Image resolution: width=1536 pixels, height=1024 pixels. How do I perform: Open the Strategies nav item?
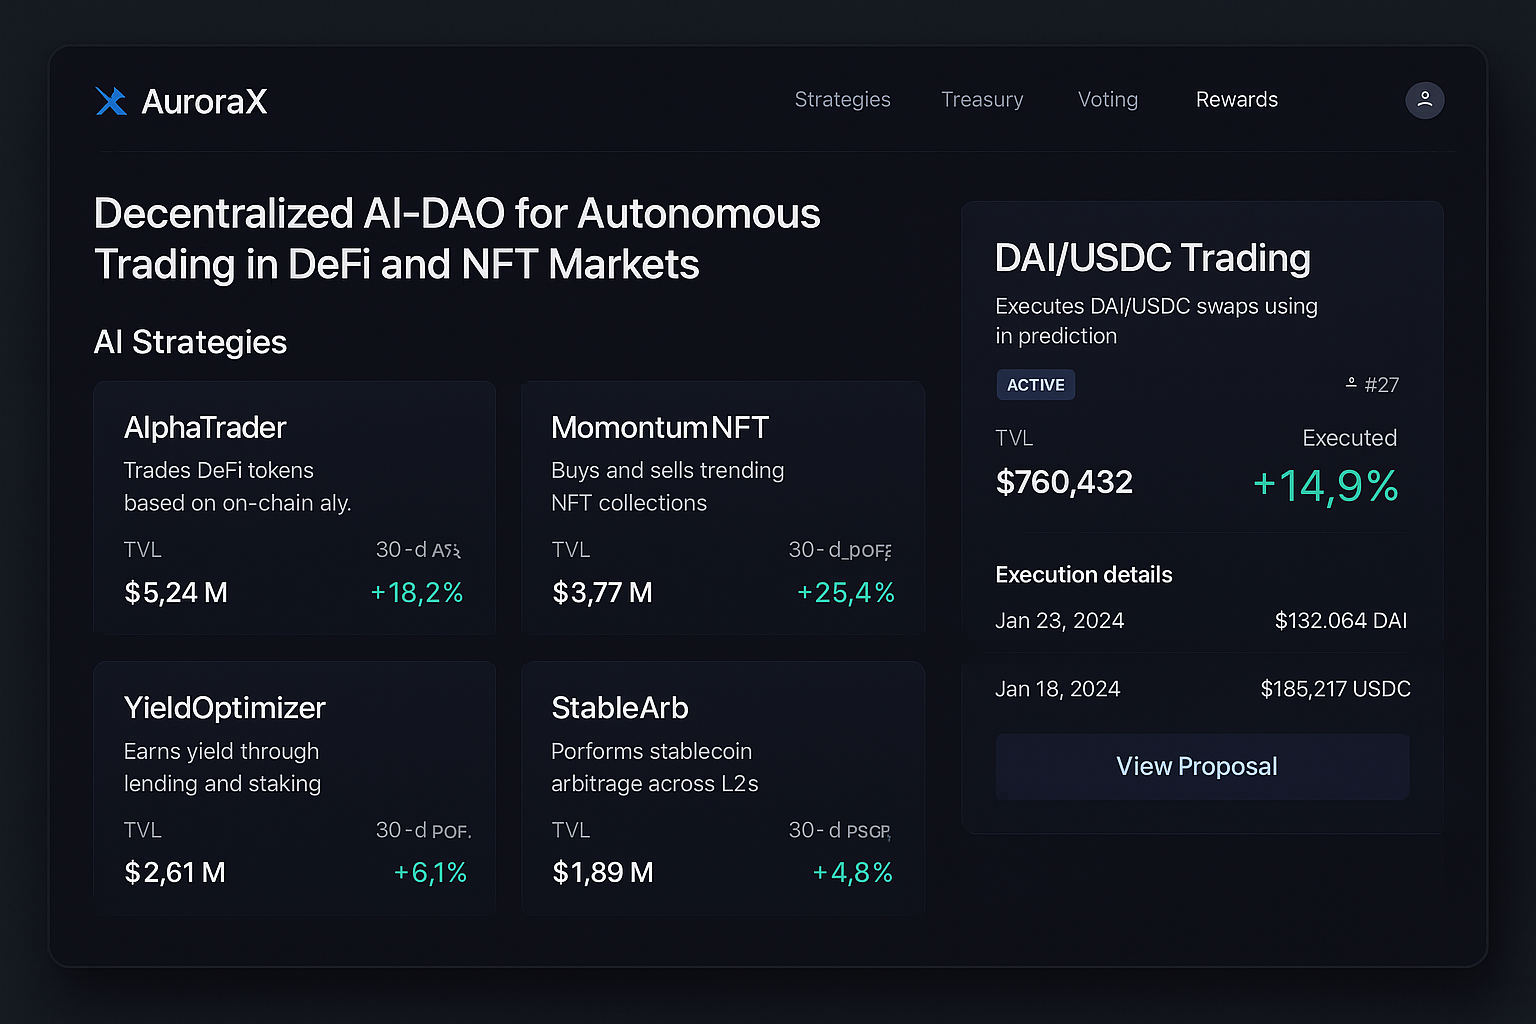point(842,100)
